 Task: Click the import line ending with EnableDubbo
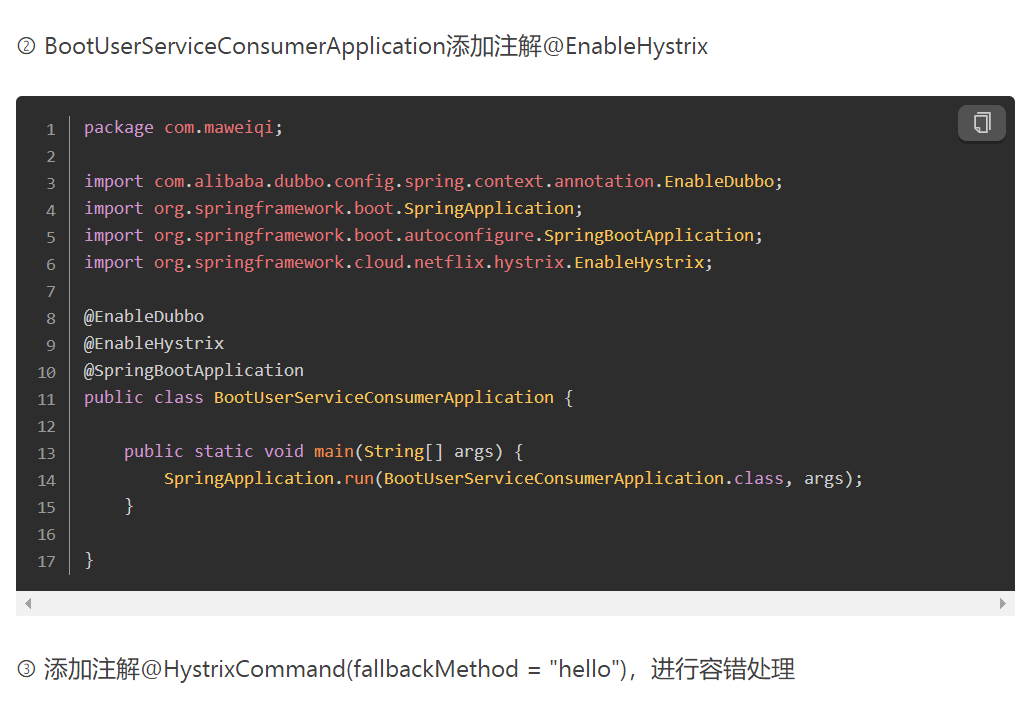[x=433, y=181]
